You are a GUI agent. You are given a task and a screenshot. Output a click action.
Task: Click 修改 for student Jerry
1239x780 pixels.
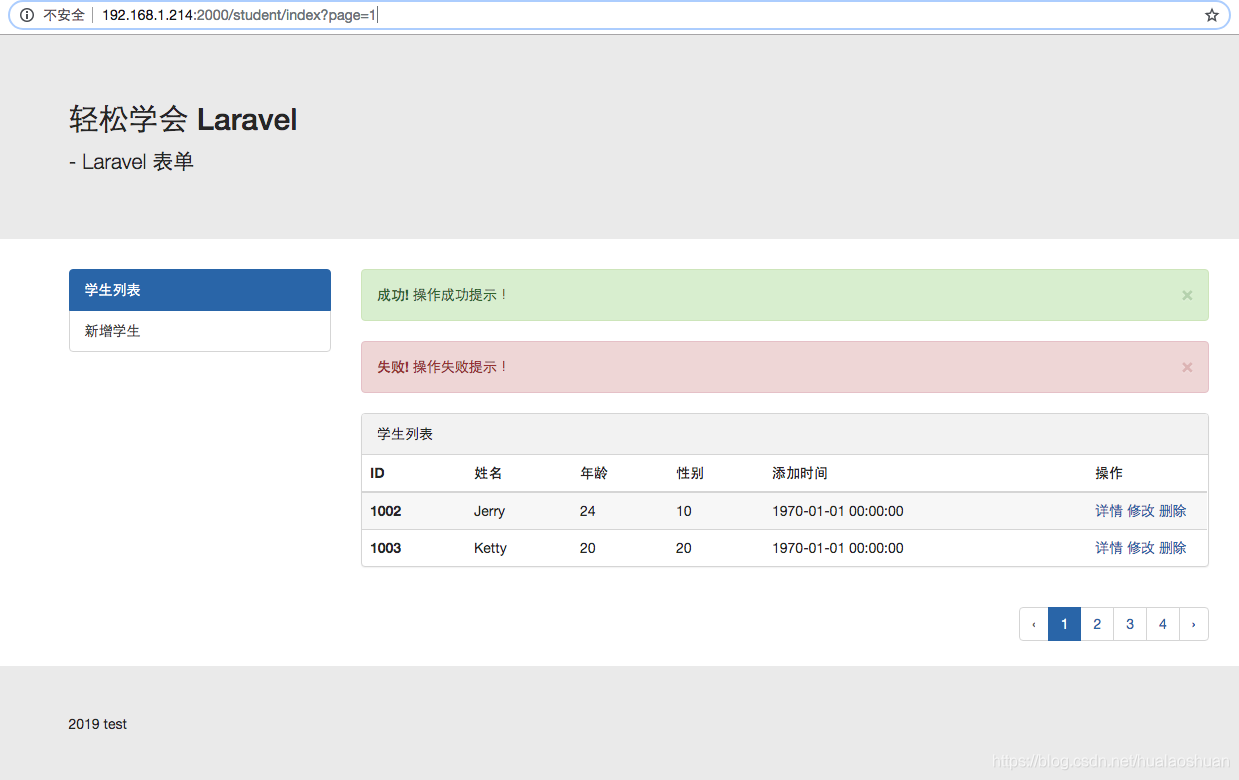tap(1141, 511)
